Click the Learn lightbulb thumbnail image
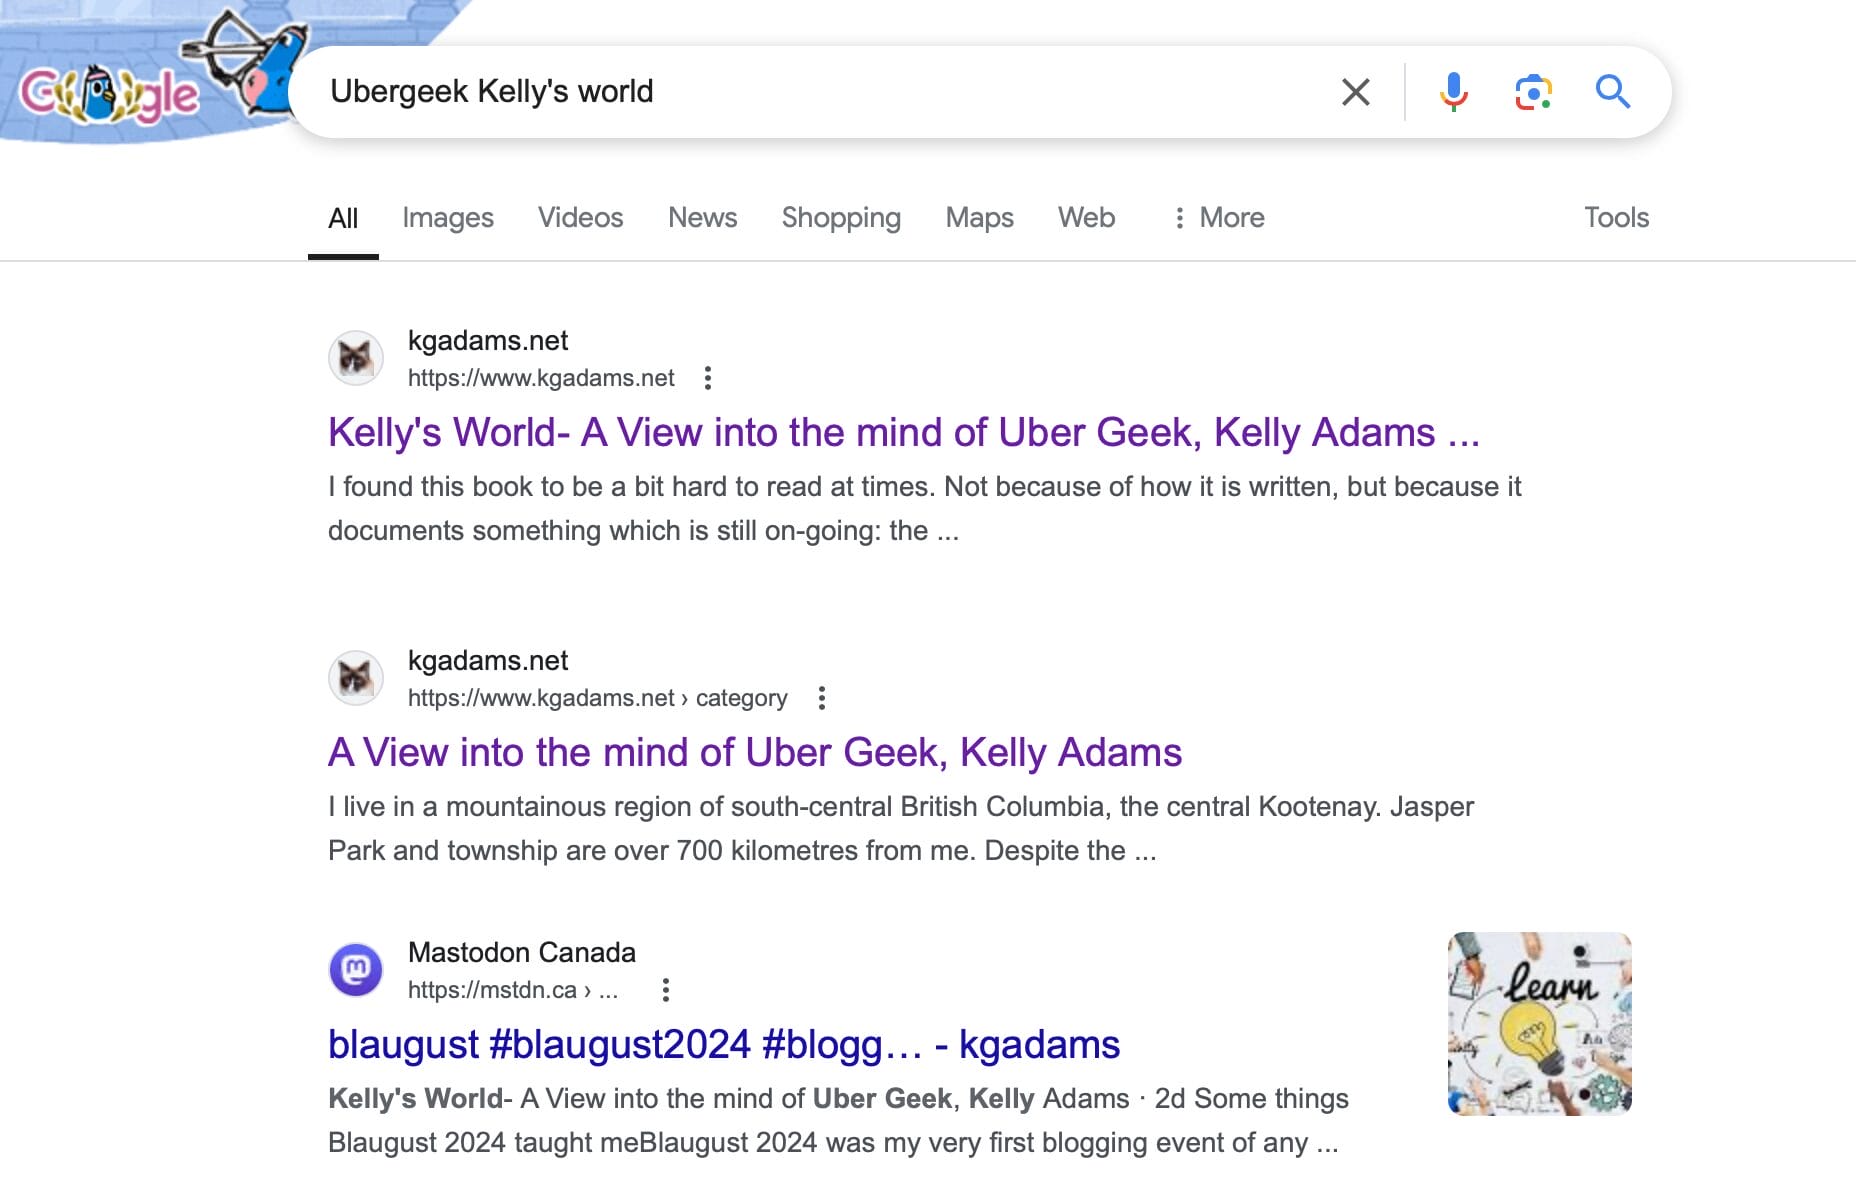This screenshot has height=1202, width=1856. click(1539, 1024)
